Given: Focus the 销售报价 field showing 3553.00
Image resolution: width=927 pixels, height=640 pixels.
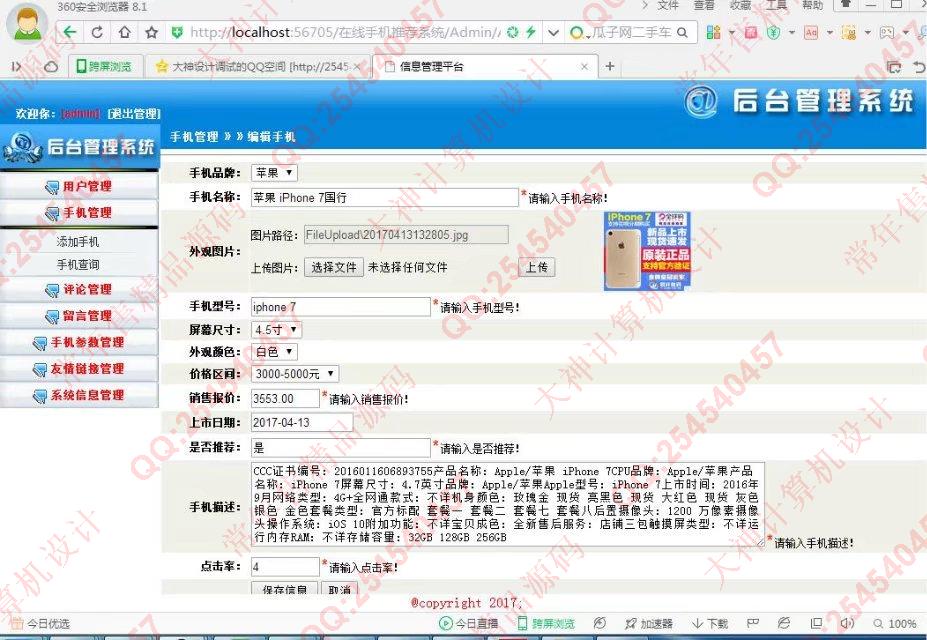Looking at the screenshot, I should 286,398.
